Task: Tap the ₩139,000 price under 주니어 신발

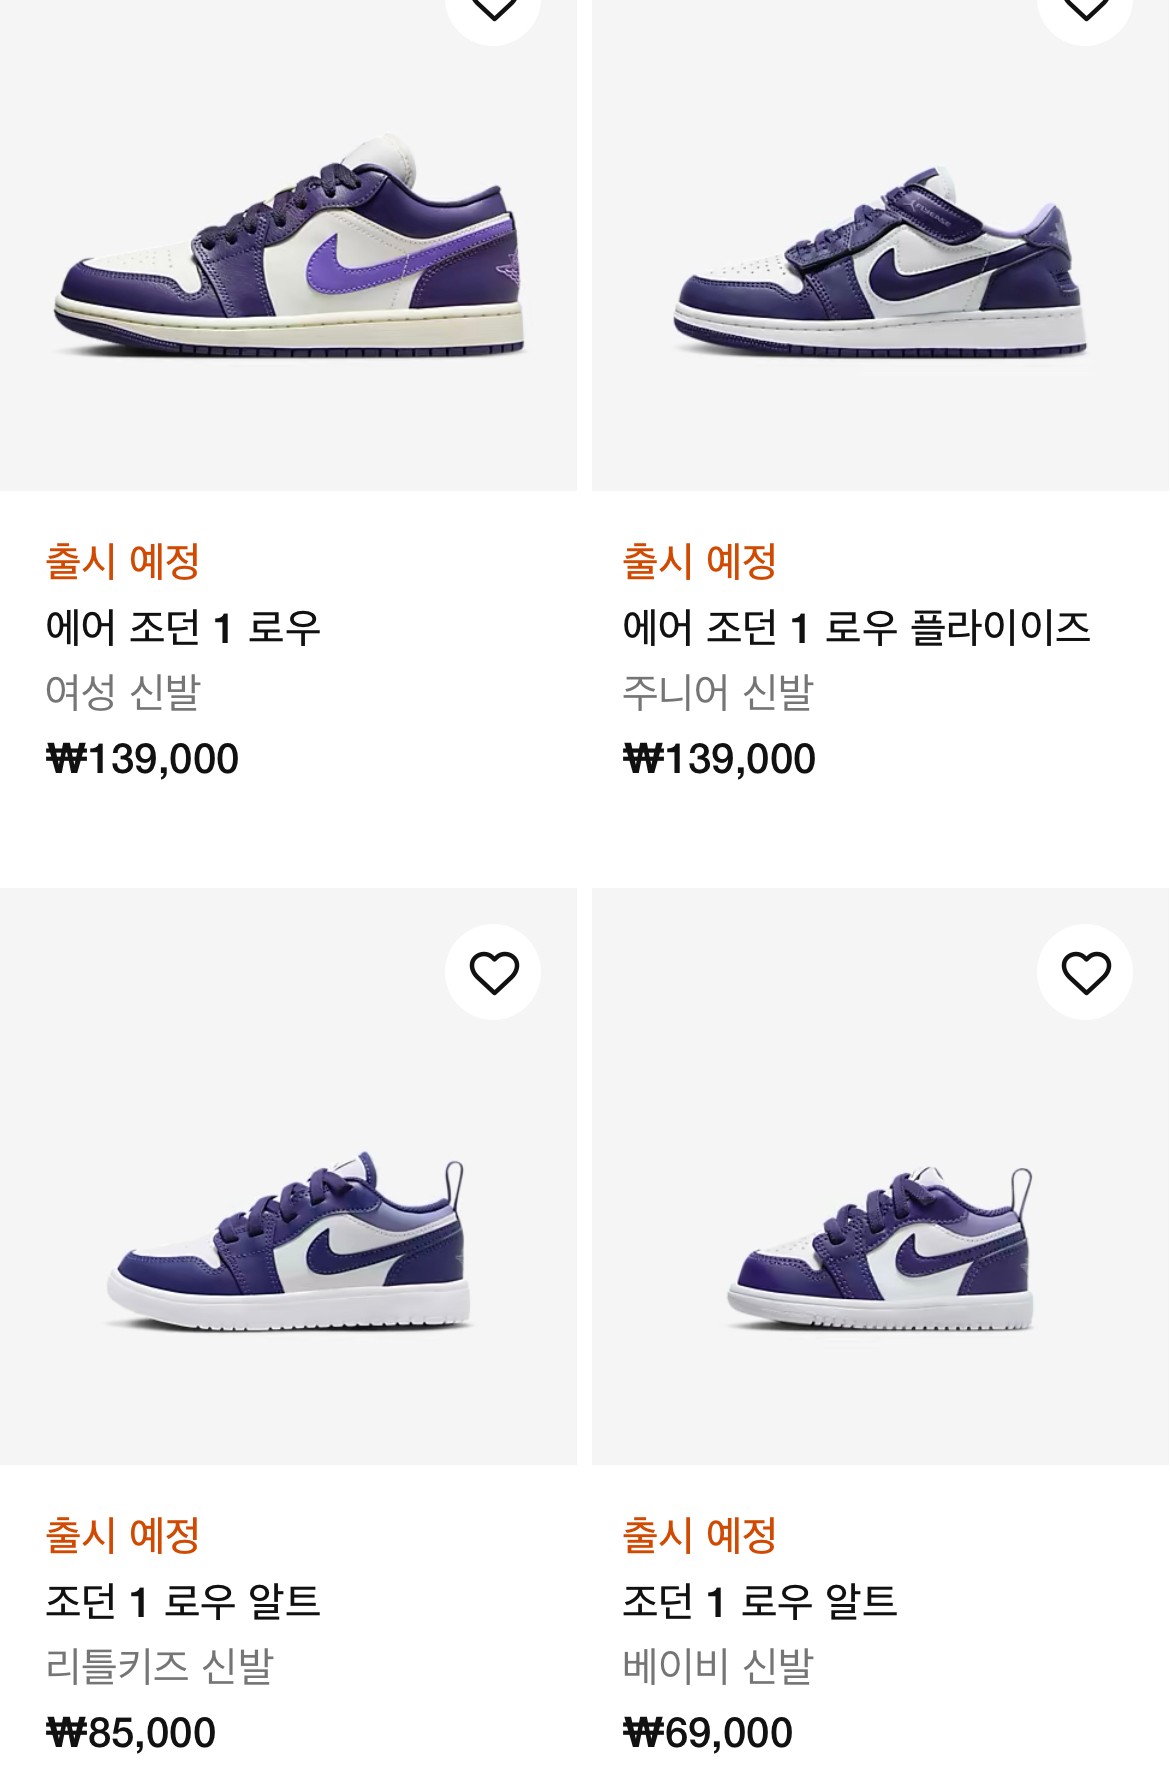Action: coord(719,759)
